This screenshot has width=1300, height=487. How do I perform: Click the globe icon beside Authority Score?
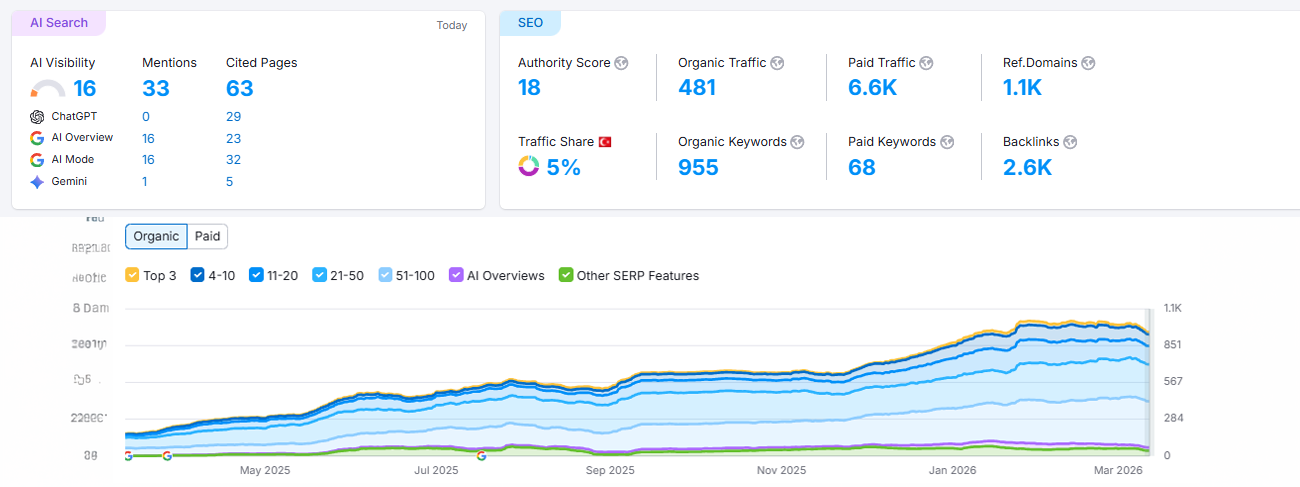tap(621, 63)
